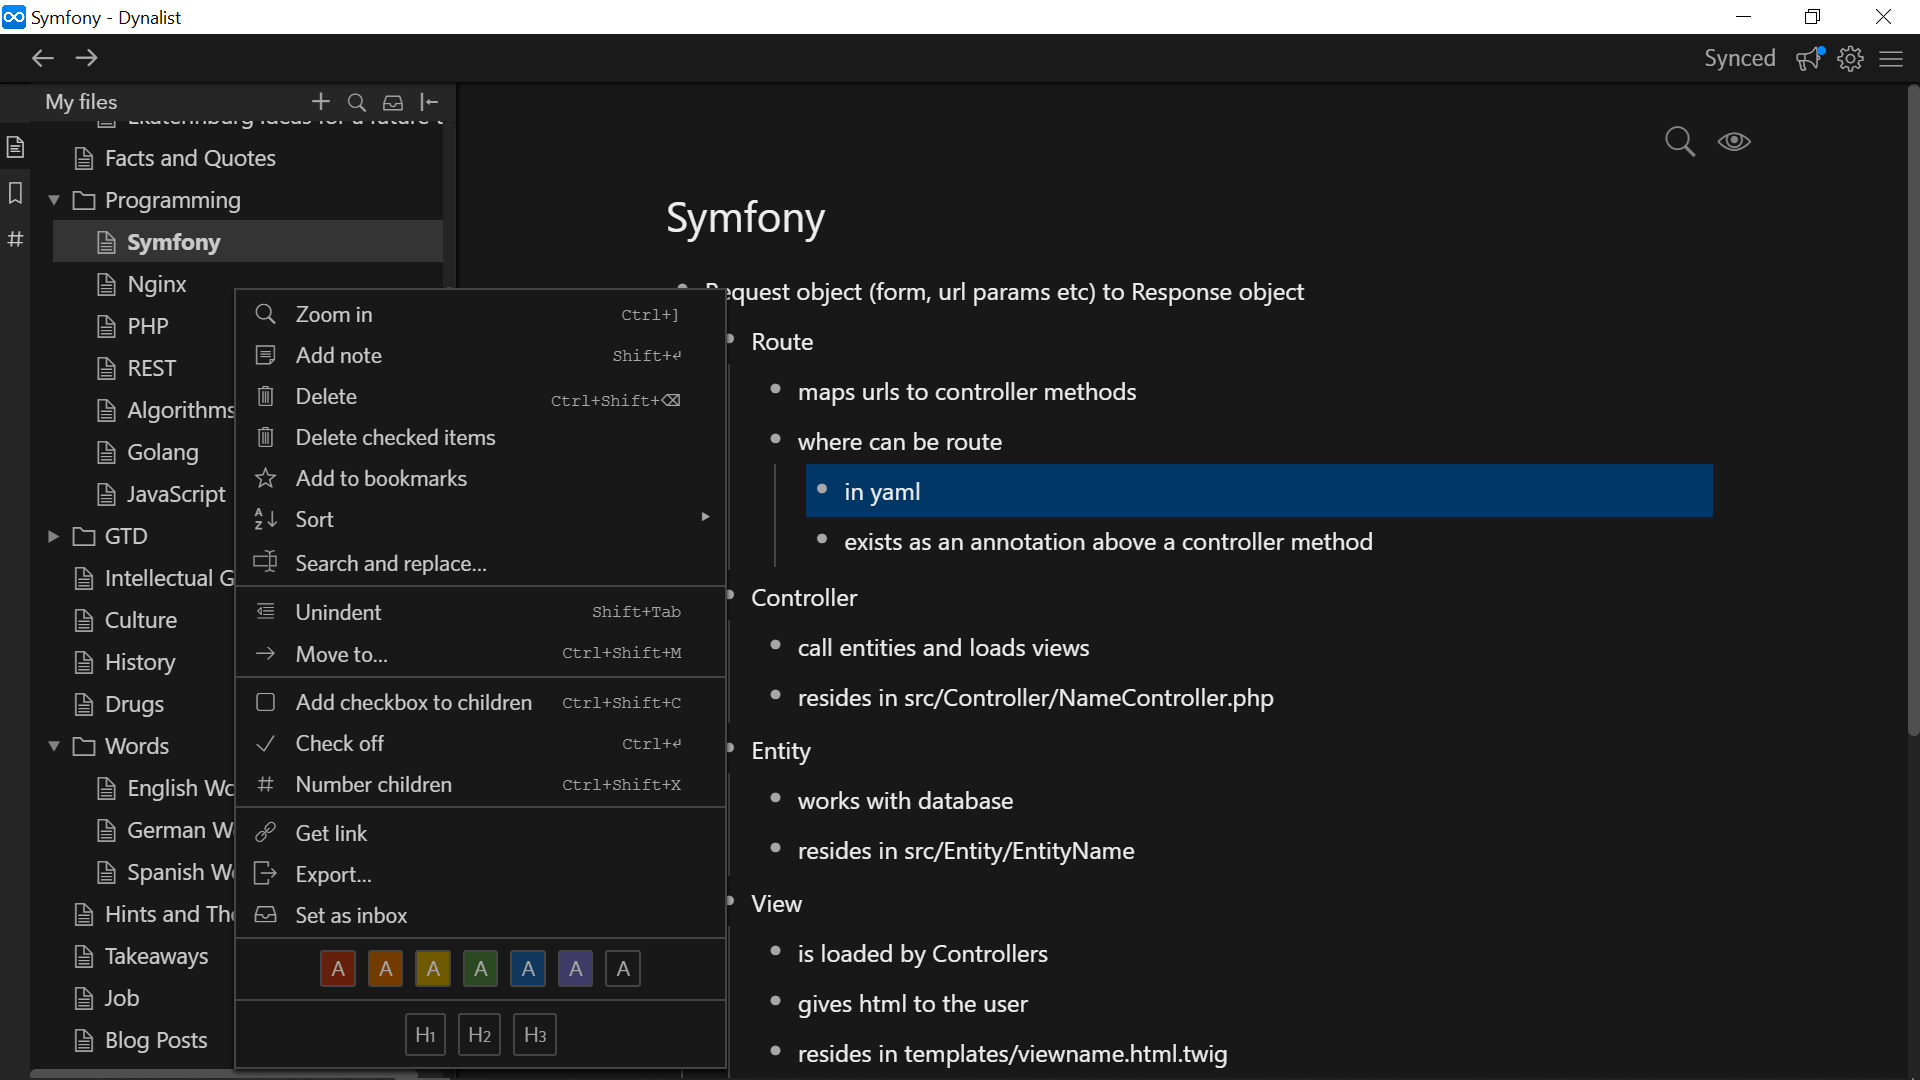Expand the GTD folder

(54, 537)
